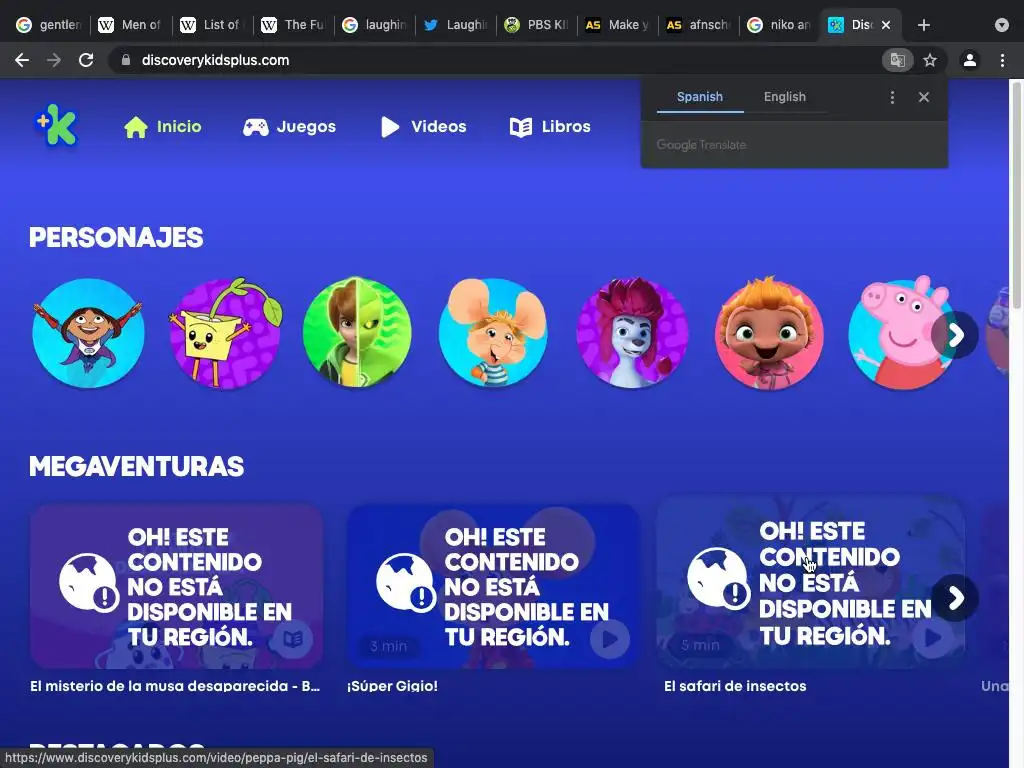Close the Google Translate popup
This screenshot has height=768, width=1024.
(923, 97)
